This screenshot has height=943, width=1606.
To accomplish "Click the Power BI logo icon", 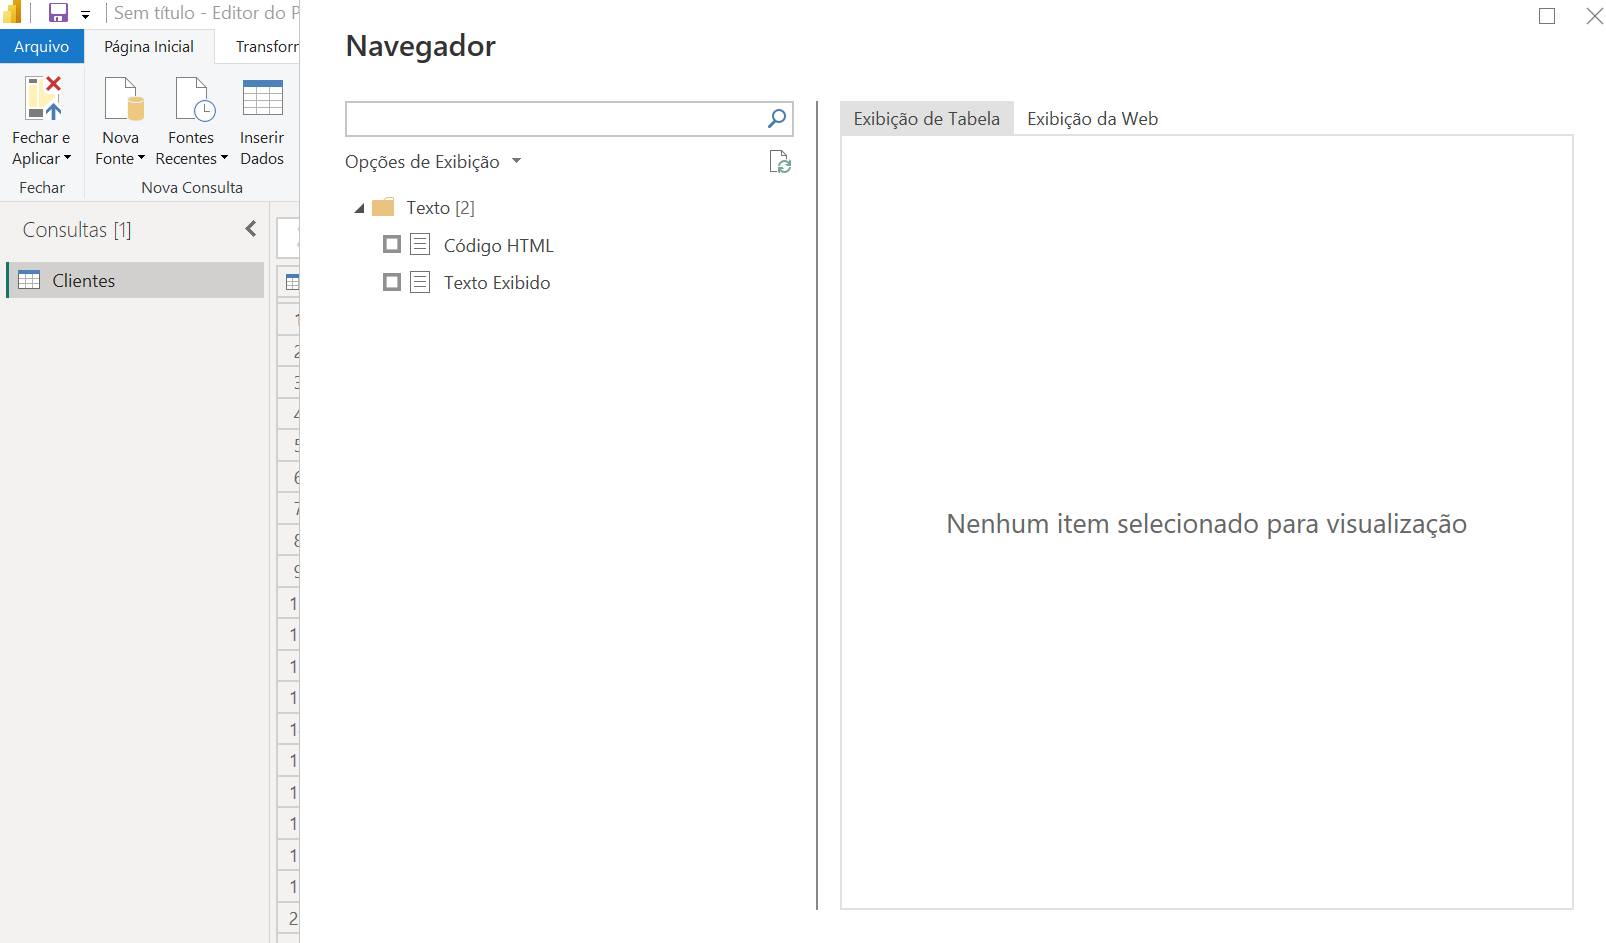I will (x=13, y=12).
